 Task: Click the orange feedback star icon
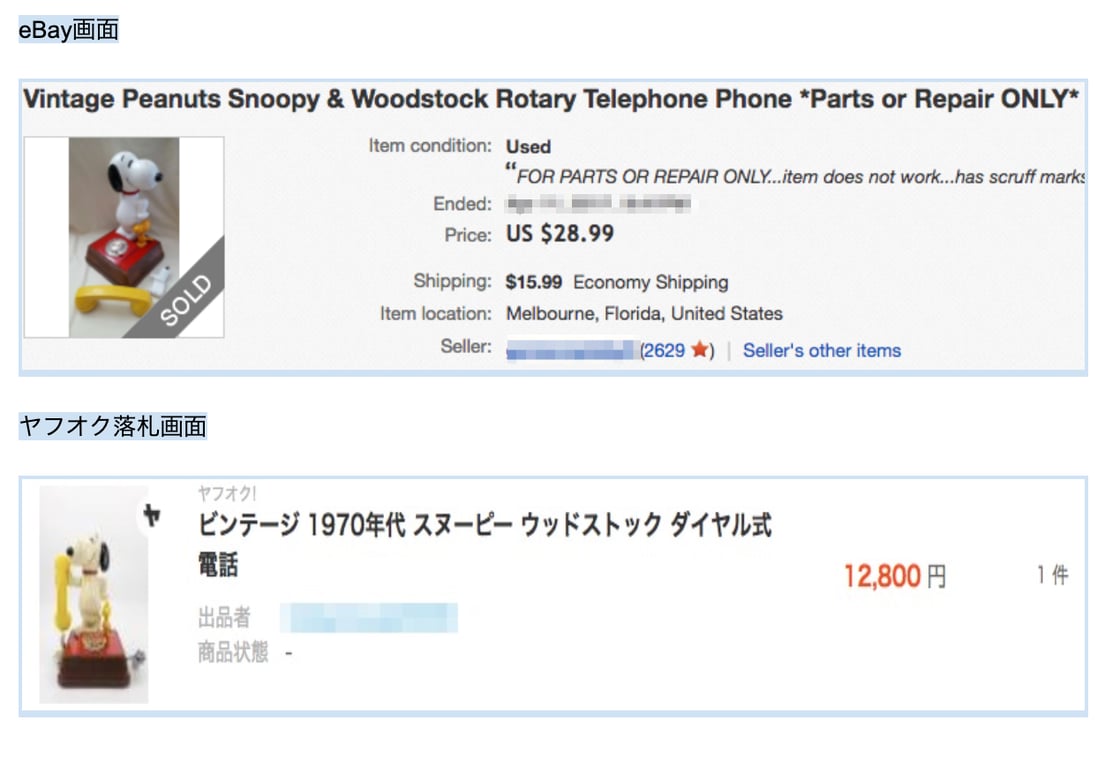pyautogui.click(x=700, y=351)
